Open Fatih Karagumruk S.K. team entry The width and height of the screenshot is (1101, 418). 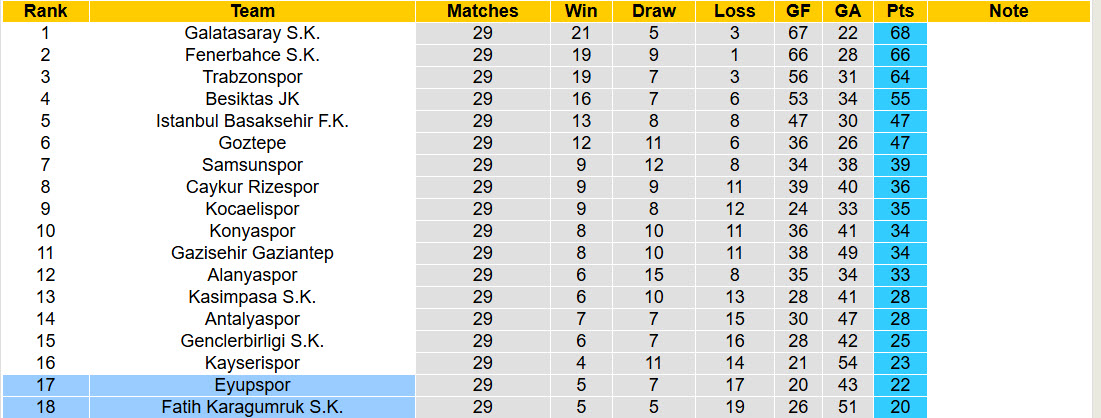pos(252,407)
